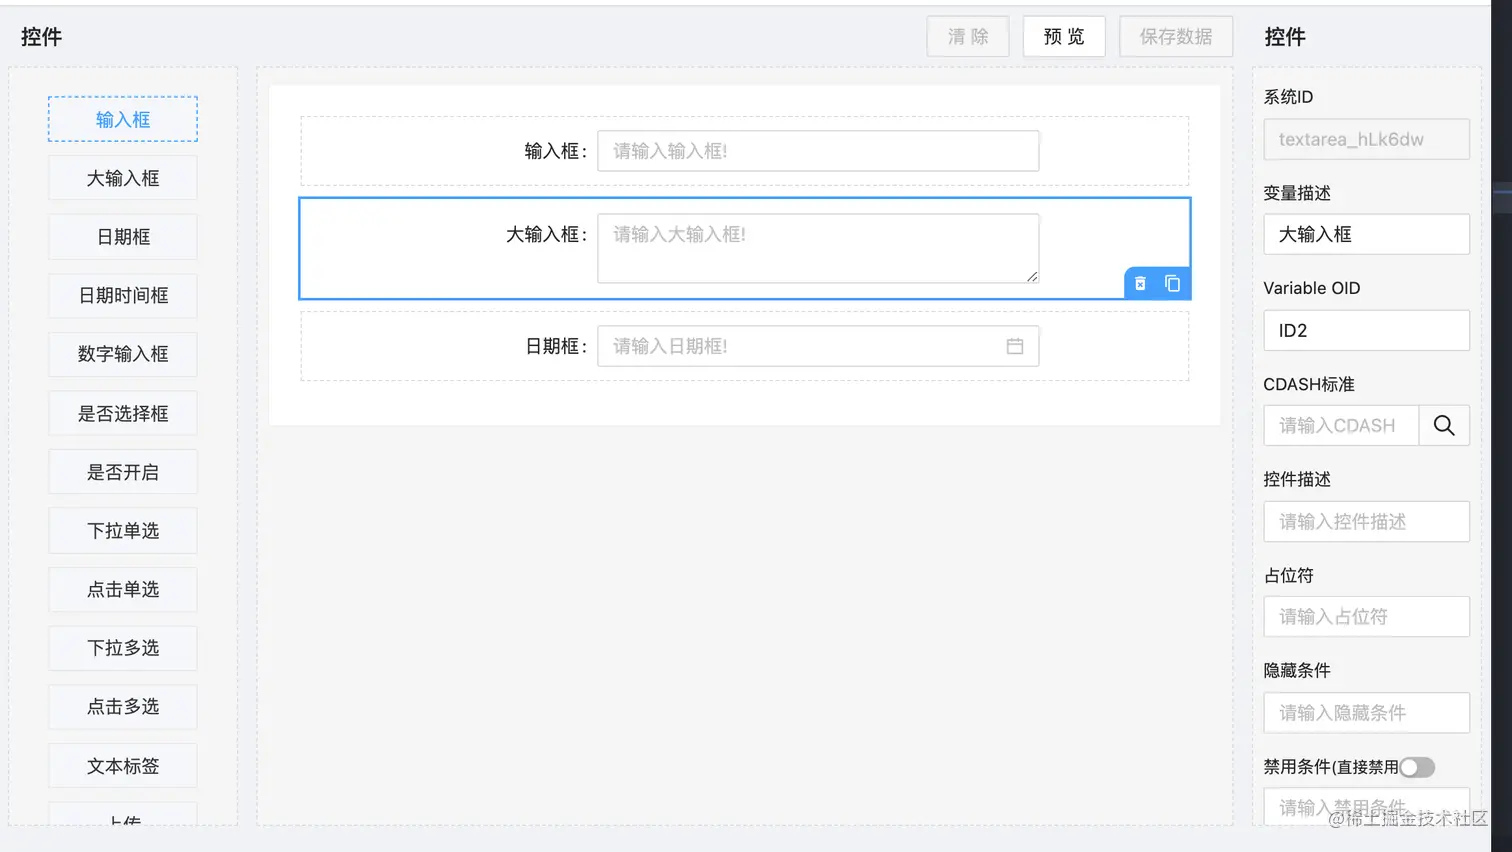Duplicate the 大输入框 field with the copy icon
Screen dimensions: 1512x852
1172,284
